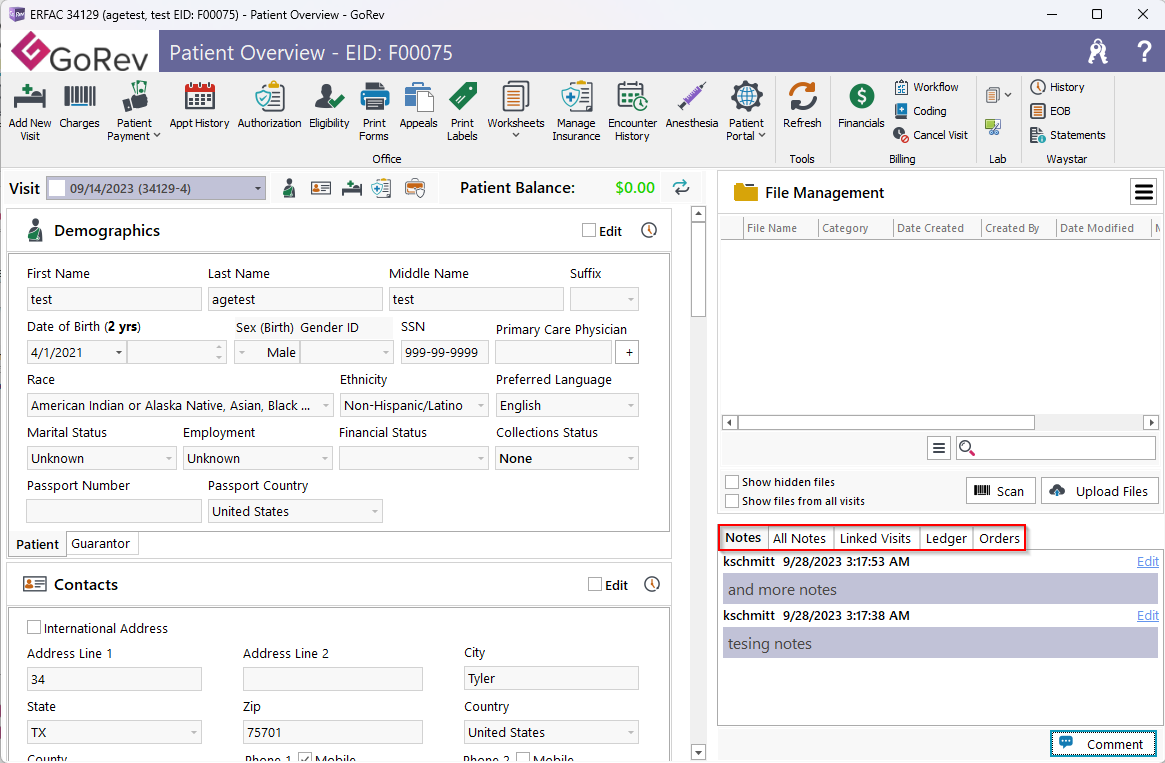Toggle the checkbox inside the Visit selector
This screenshot has height=763, width=1165.
click(56, 189)
